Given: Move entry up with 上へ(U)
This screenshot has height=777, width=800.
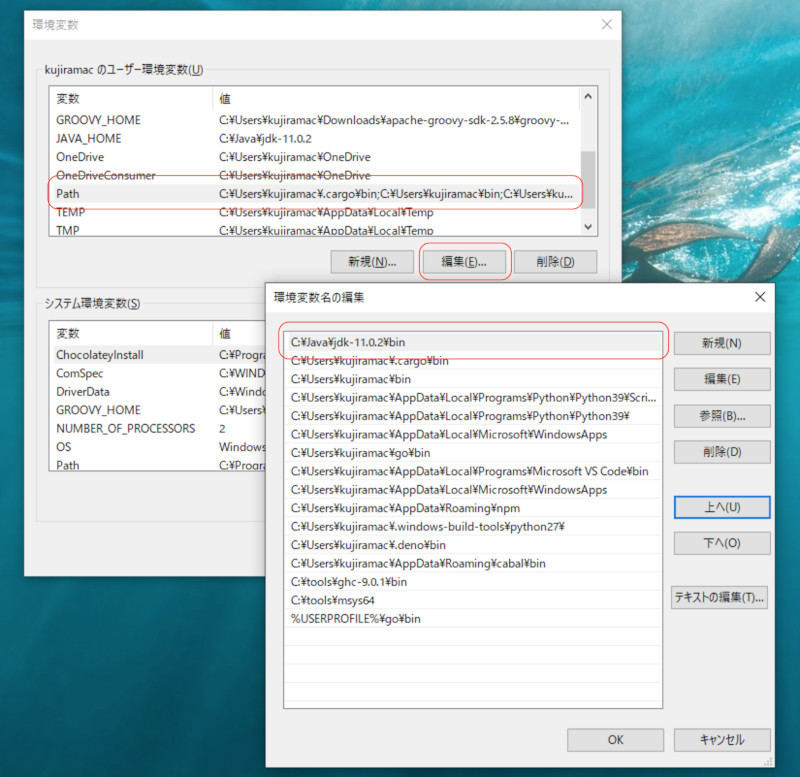Looking at the screenshot, I should pyautogui.click(x=721, y=507).
